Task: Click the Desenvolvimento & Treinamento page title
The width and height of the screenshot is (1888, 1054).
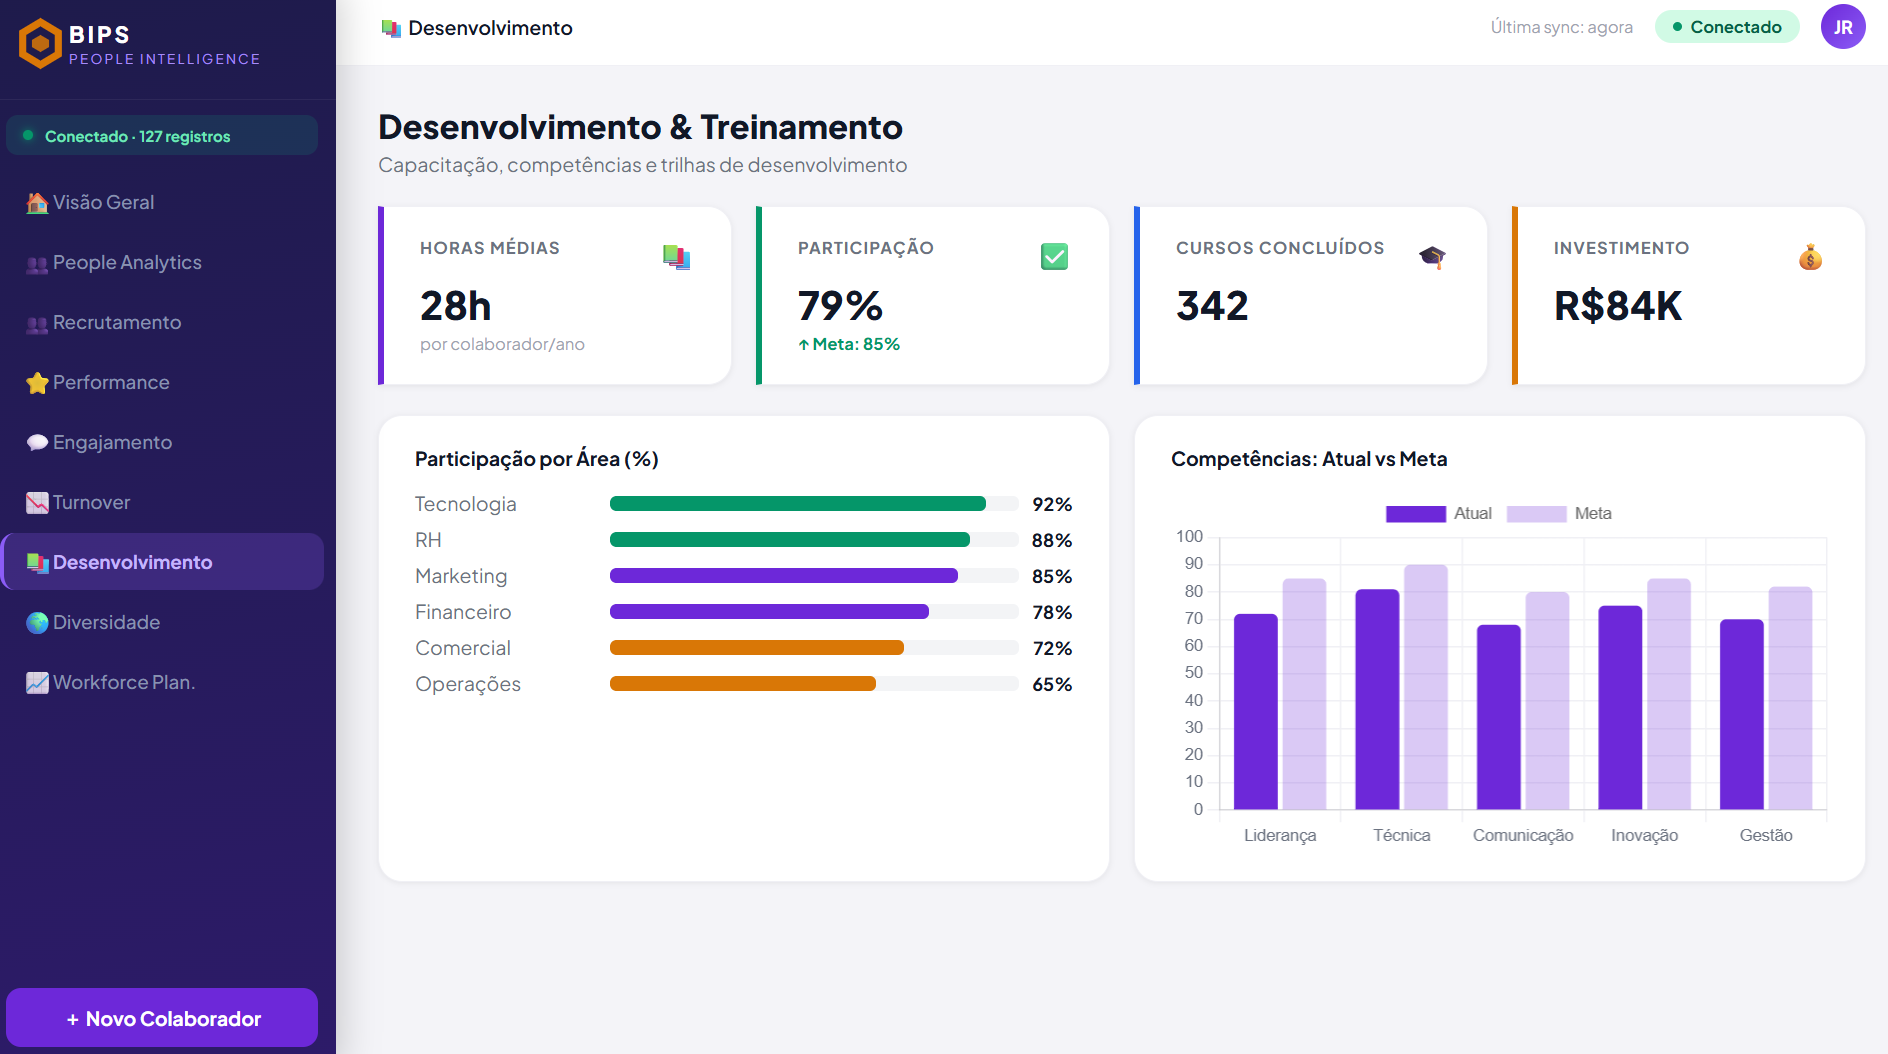Action: click(x=640, y=127)
